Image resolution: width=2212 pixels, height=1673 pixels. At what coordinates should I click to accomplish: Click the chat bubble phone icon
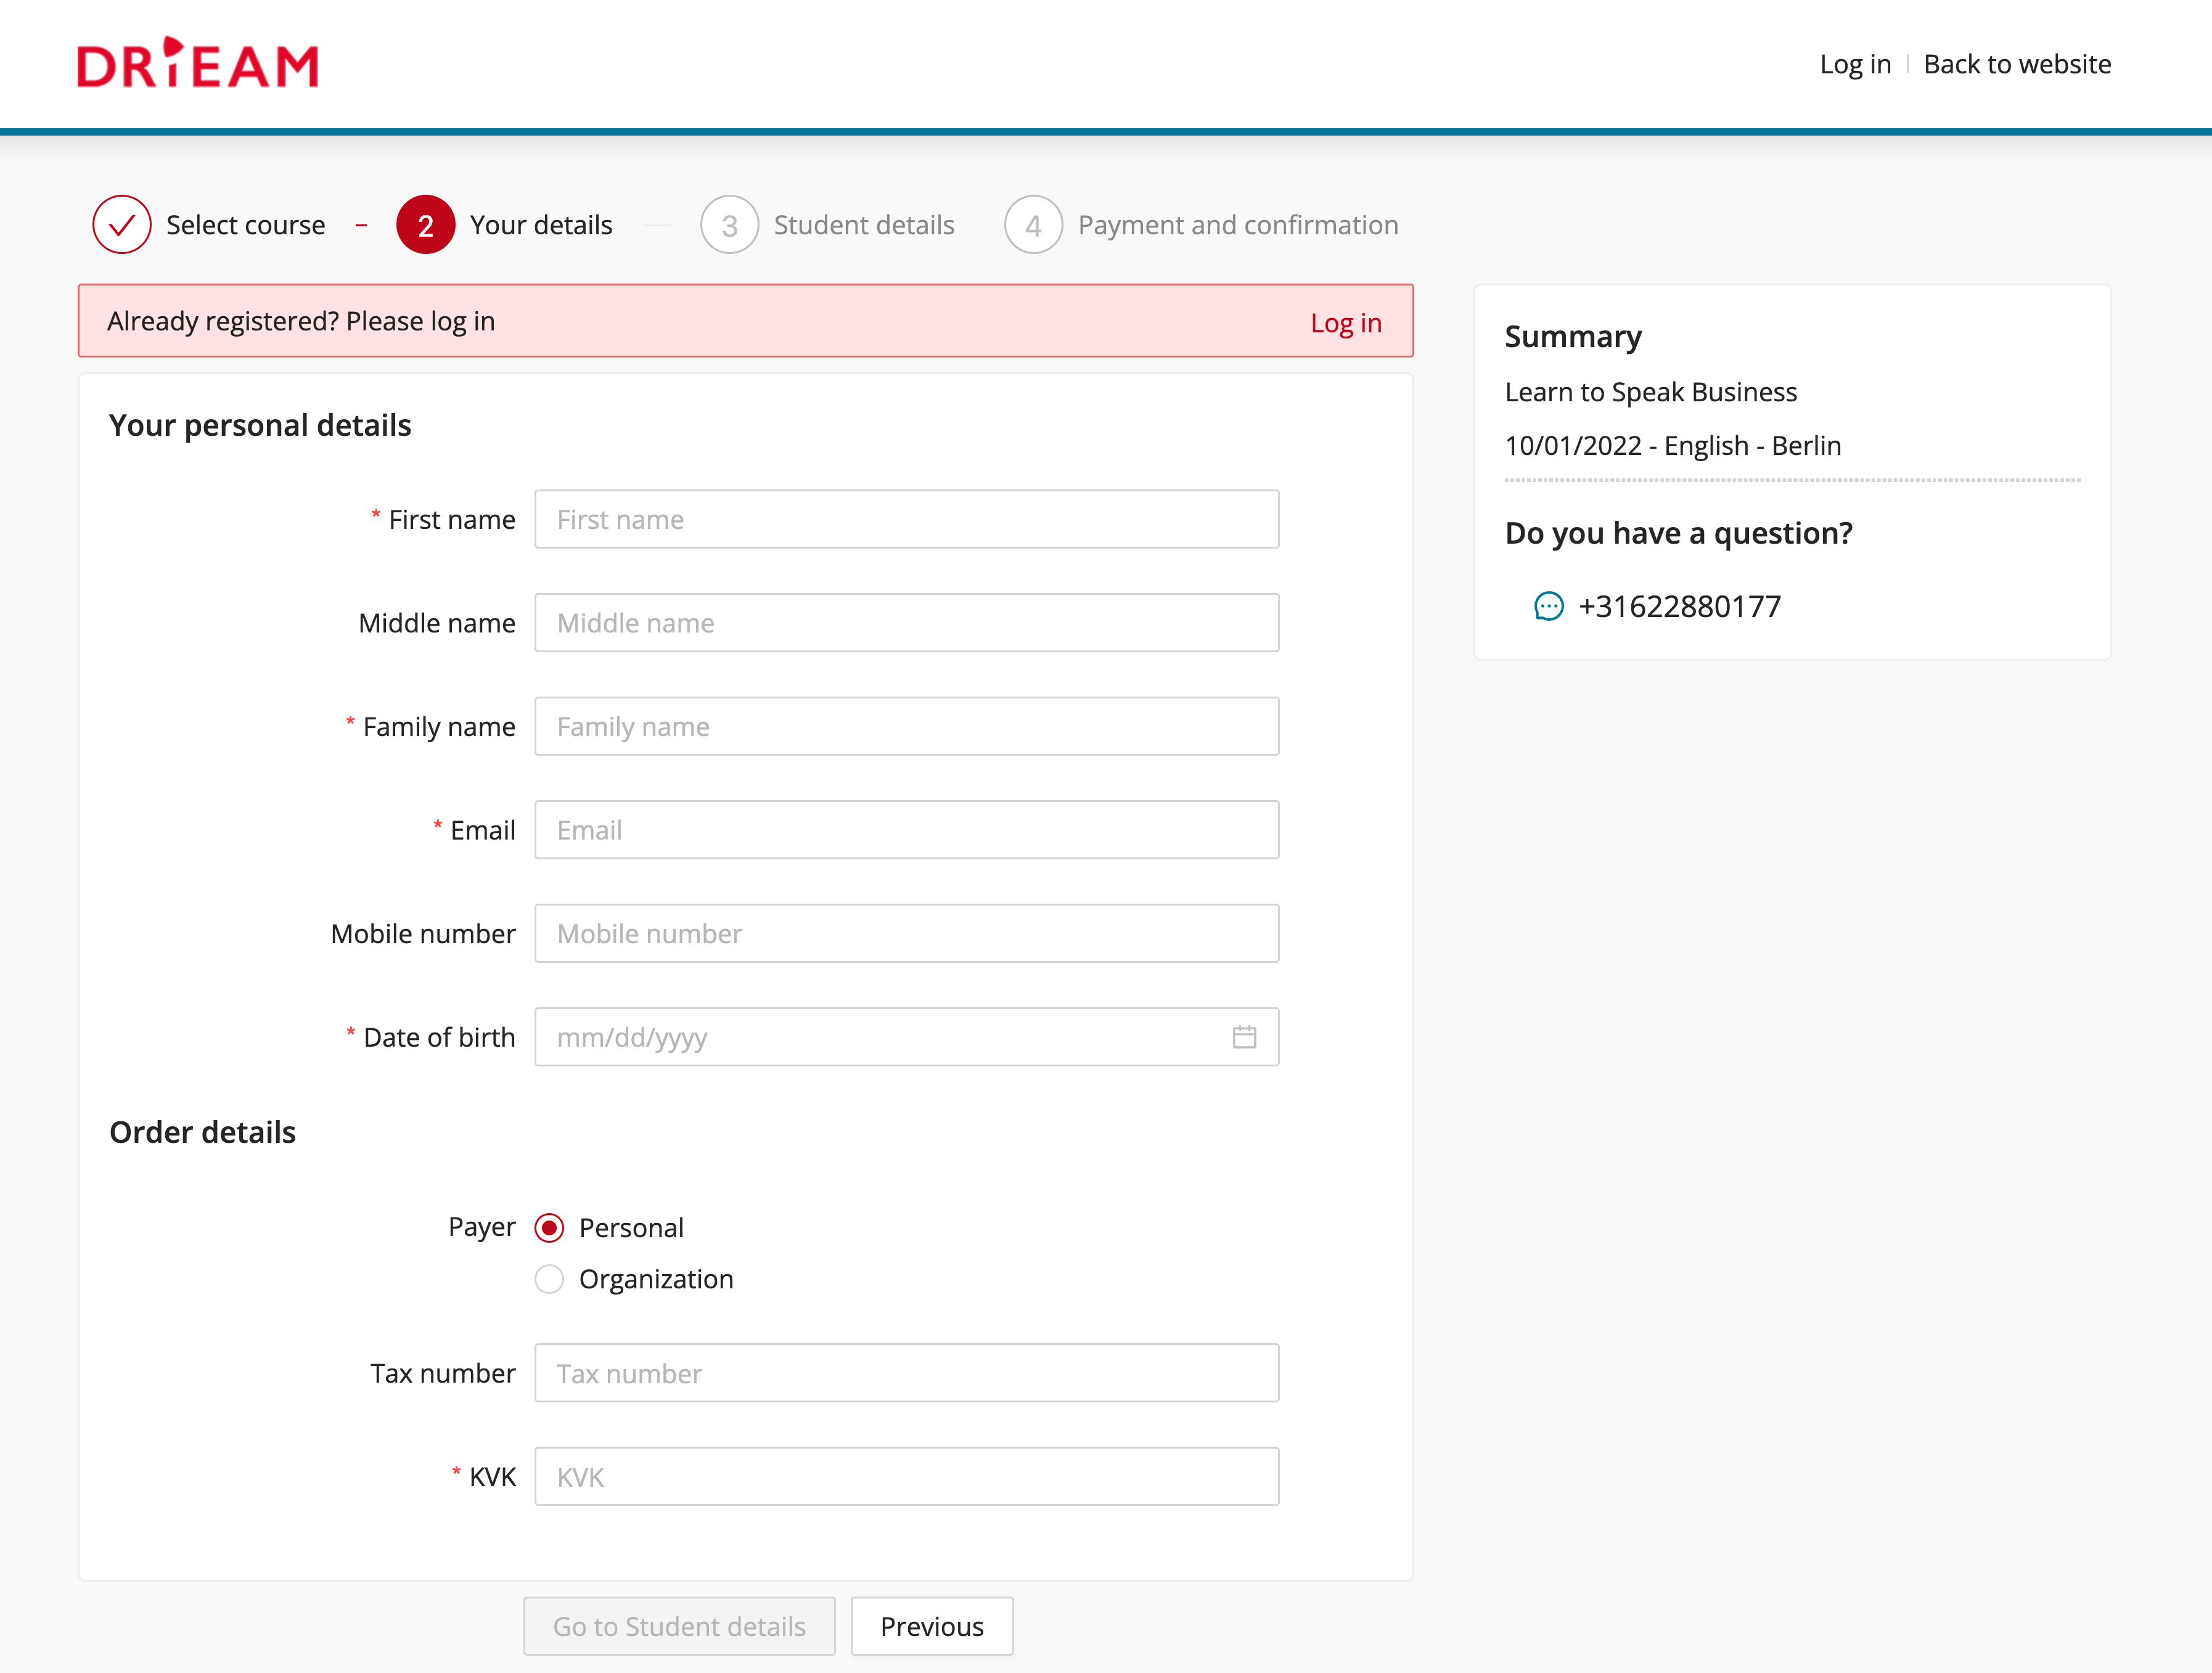(x=1548, y=606)
